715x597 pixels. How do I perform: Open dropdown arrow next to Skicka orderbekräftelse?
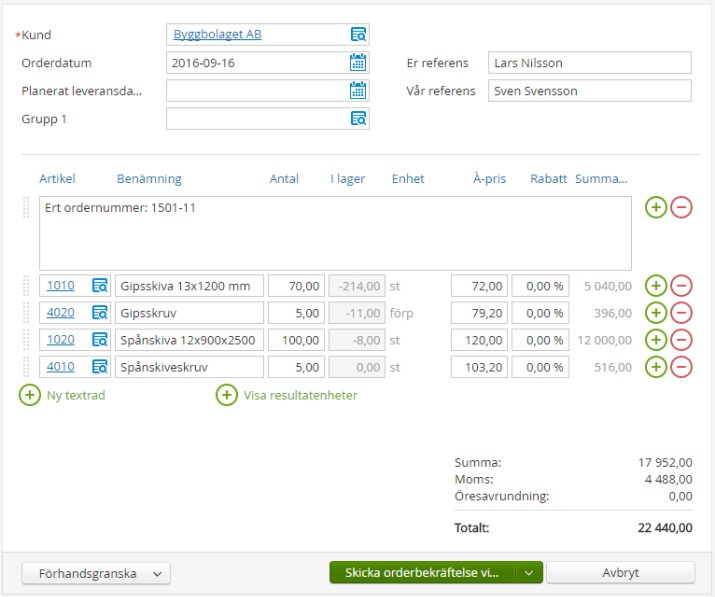pyautogui.click(x=529, y=573)
